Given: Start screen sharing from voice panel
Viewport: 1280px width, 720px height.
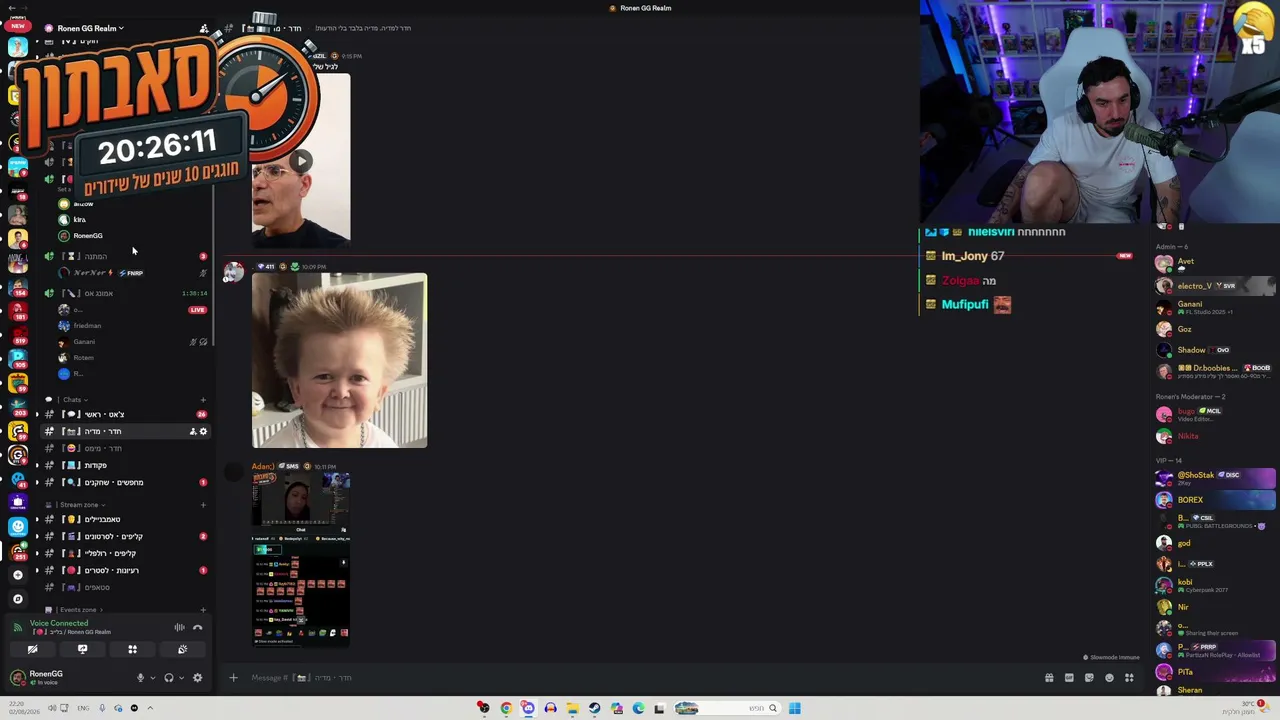Looking at the screenshot, I should 82,649.
